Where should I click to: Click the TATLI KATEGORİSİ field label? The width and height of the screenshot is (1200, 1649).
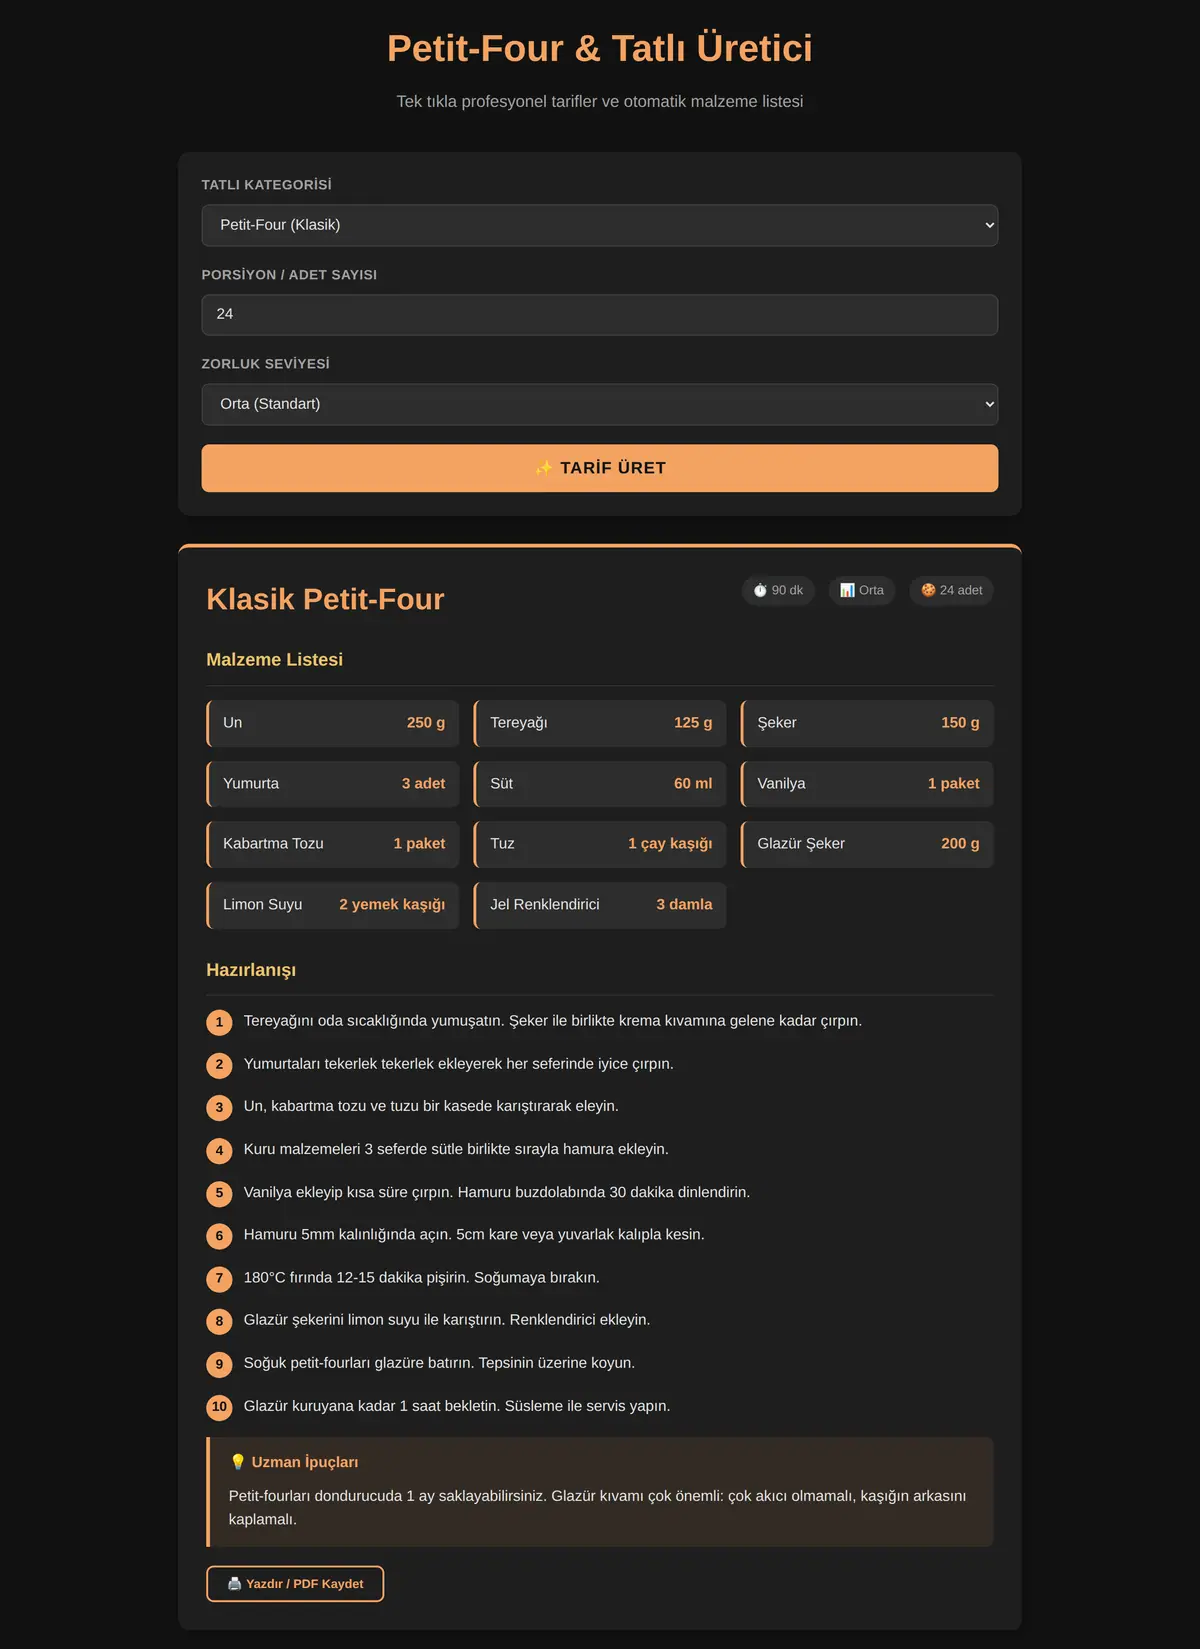point(267,185)
